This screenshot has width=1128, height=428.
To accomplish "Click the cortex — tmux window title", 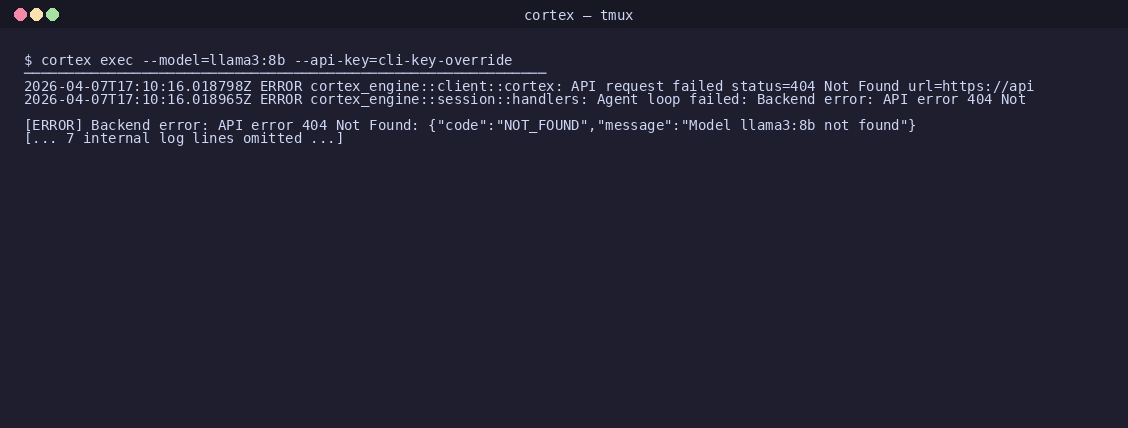I will click(578, 15).
